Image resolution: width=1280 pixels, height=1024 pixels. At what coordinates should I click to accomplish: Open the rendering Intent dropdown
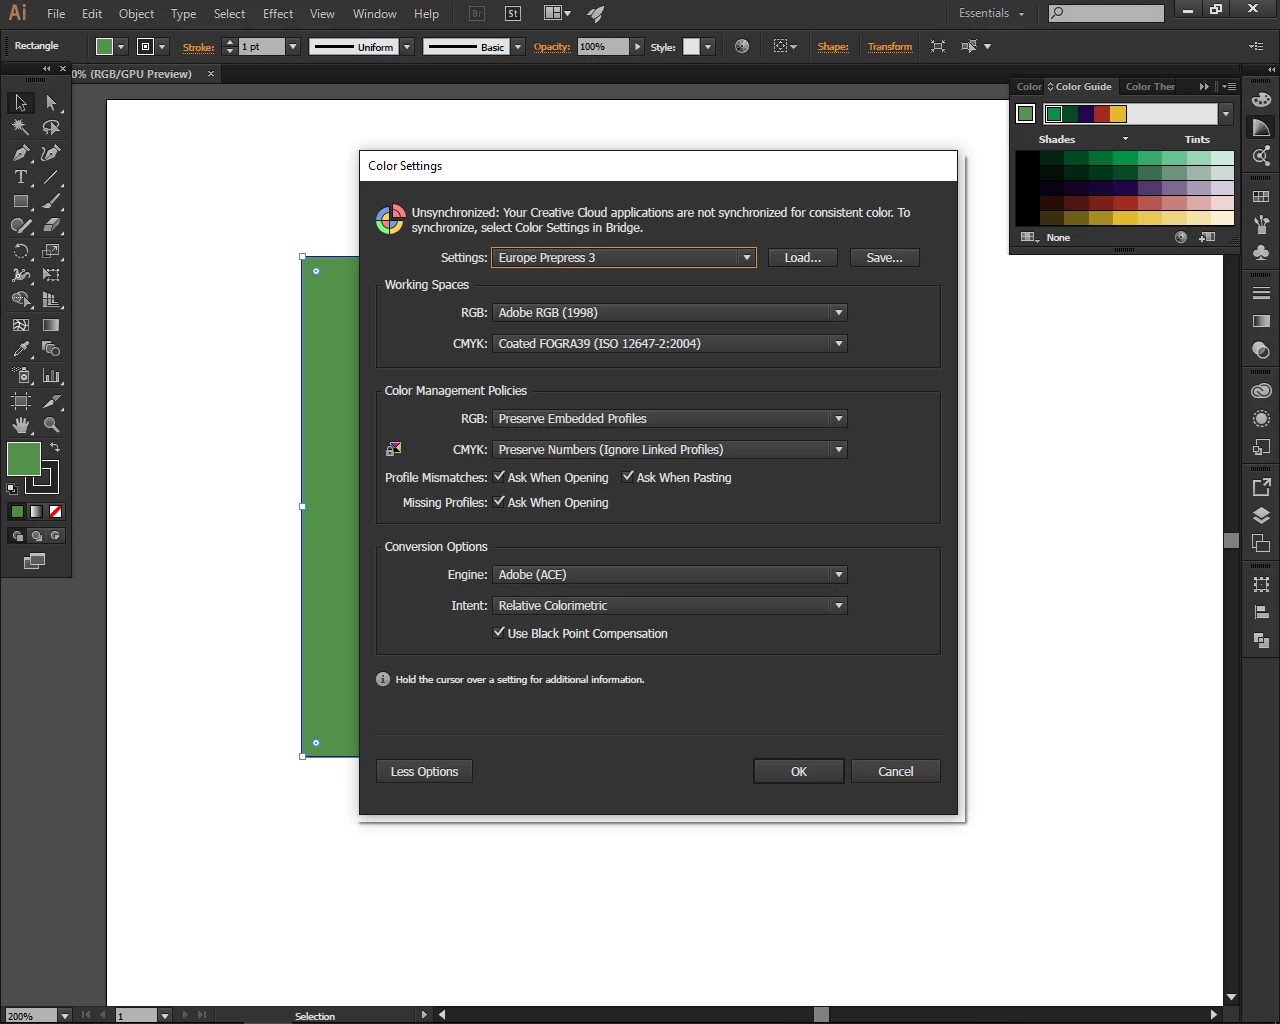[x=670, y=606]
